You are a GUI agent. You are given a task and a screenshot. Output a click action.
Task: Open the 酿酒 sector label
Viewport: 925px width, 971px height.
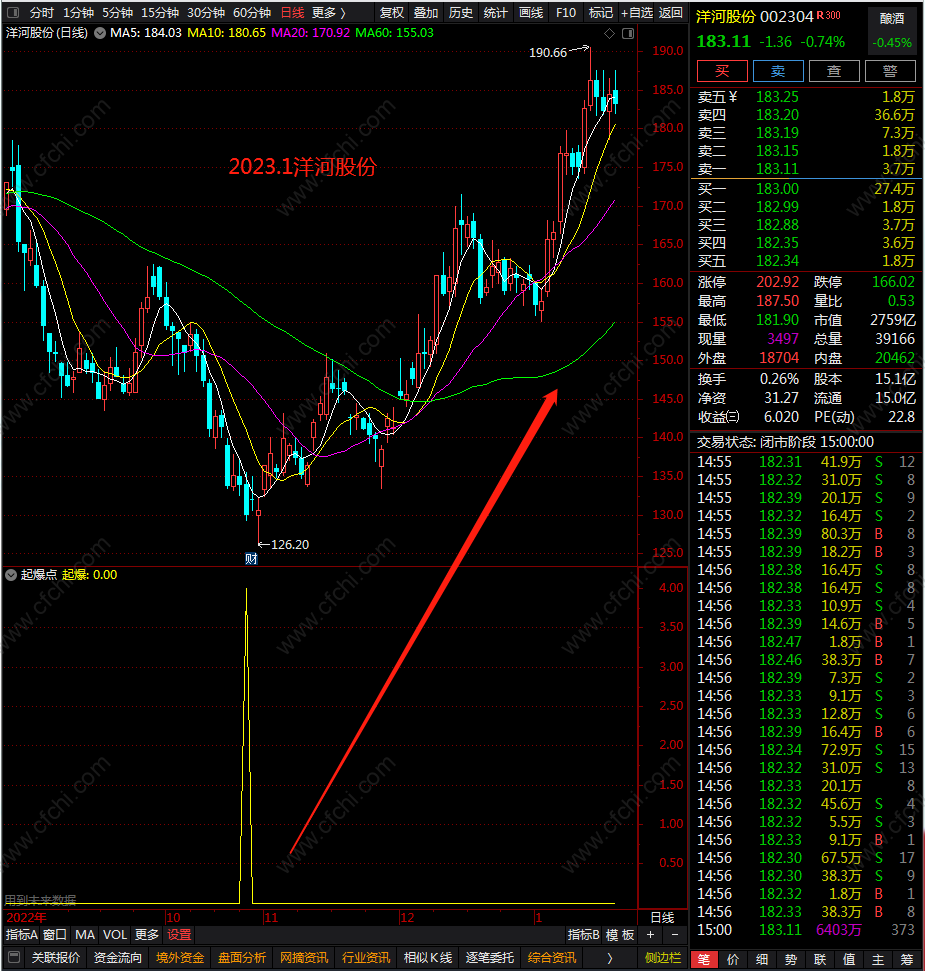pyautogui.click(x=892, y=19)
